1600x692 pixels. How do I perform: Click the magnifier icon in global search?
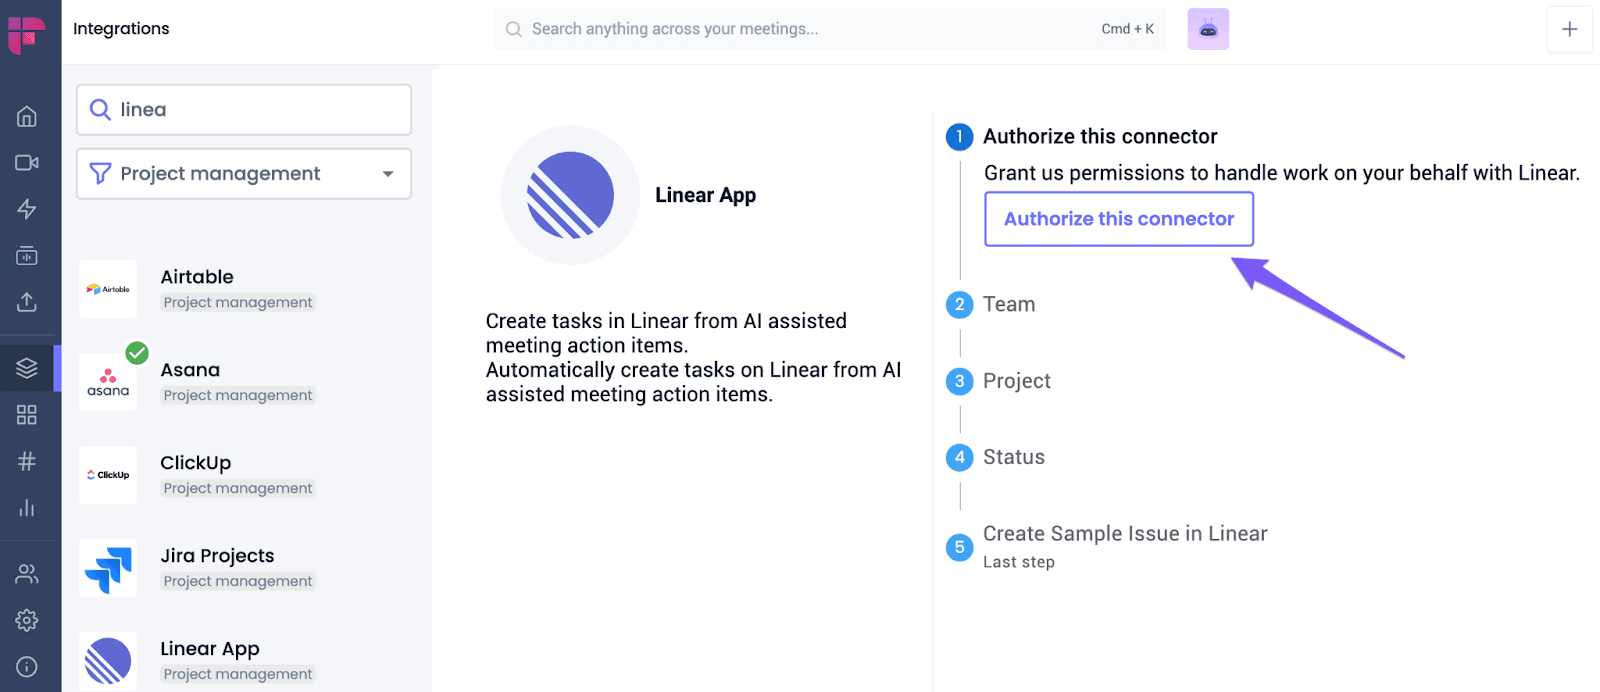click(514, 29)
